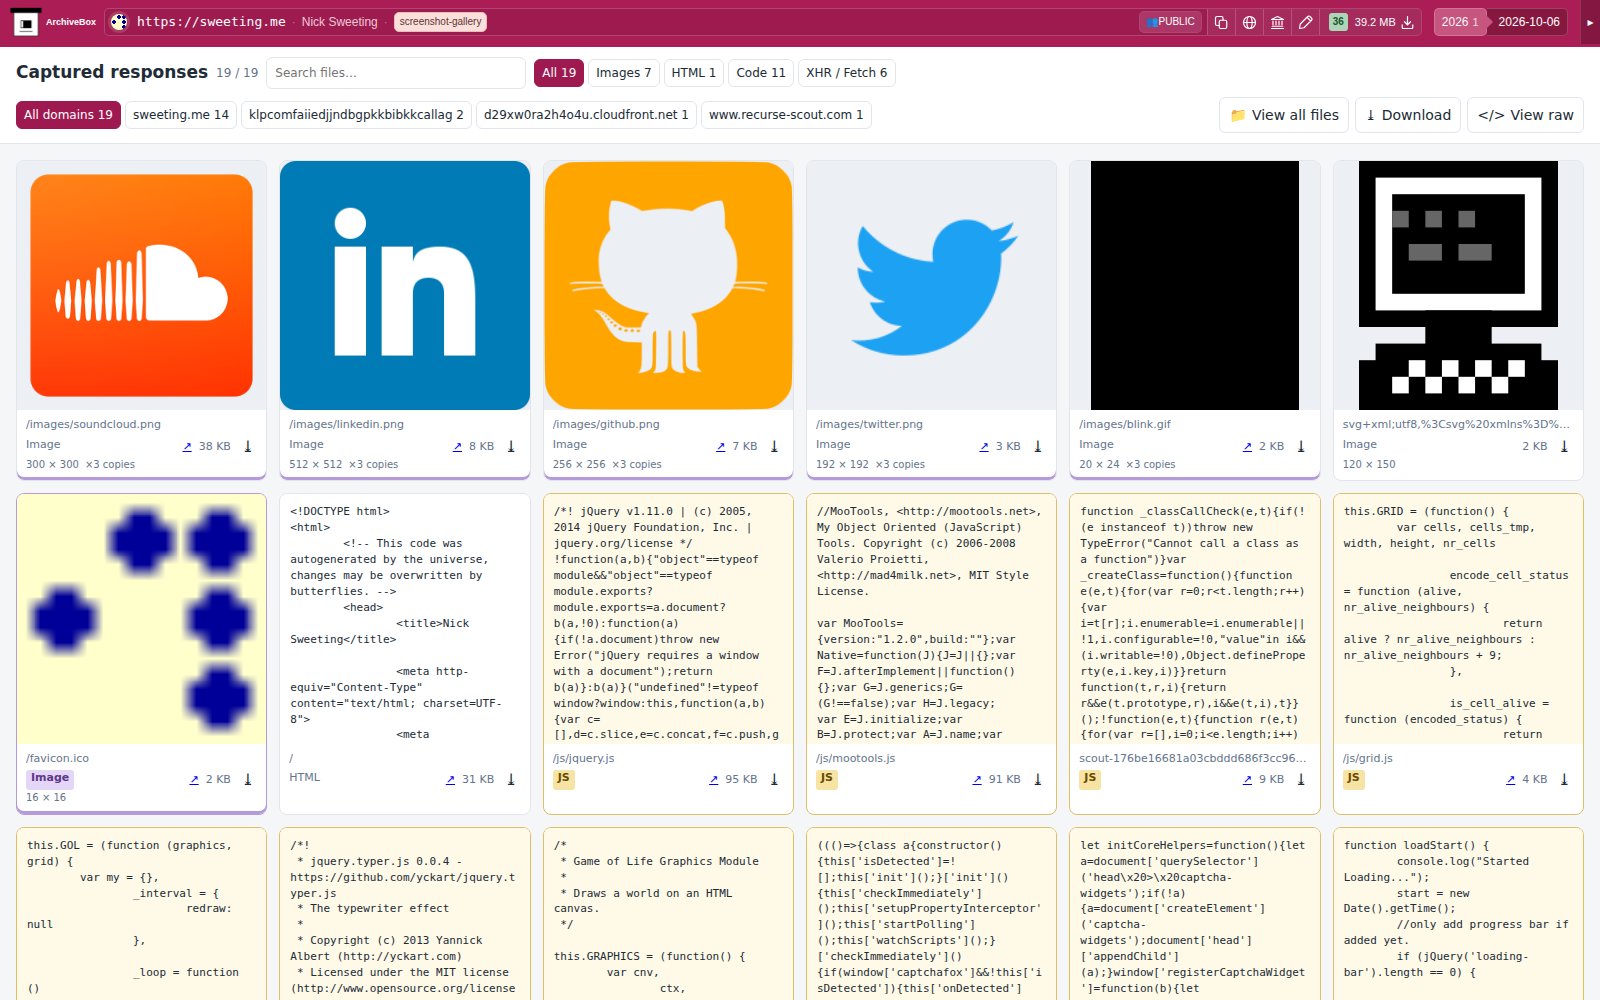Click the pencil edit icon in the header

pos(1305,22)
